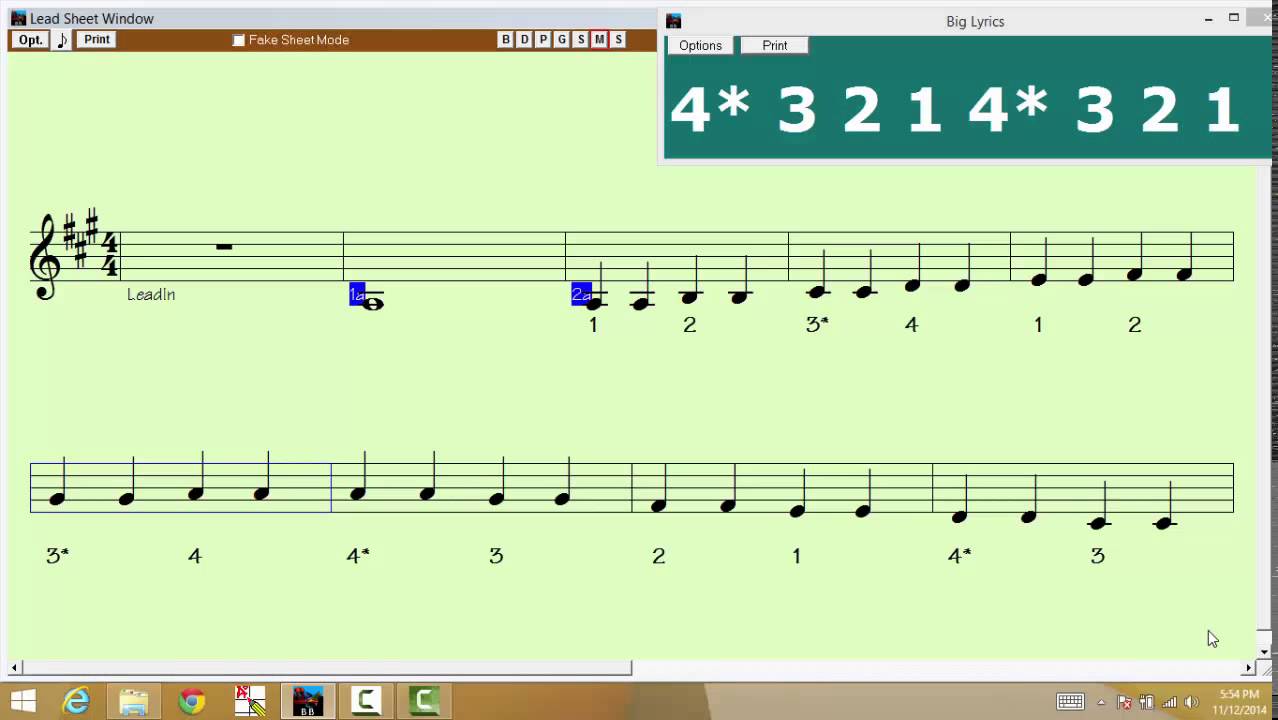Click Print in the Big Lyrics window
Image resolution: width=1278 pixels, height=720 pixels.
[775, 46]
